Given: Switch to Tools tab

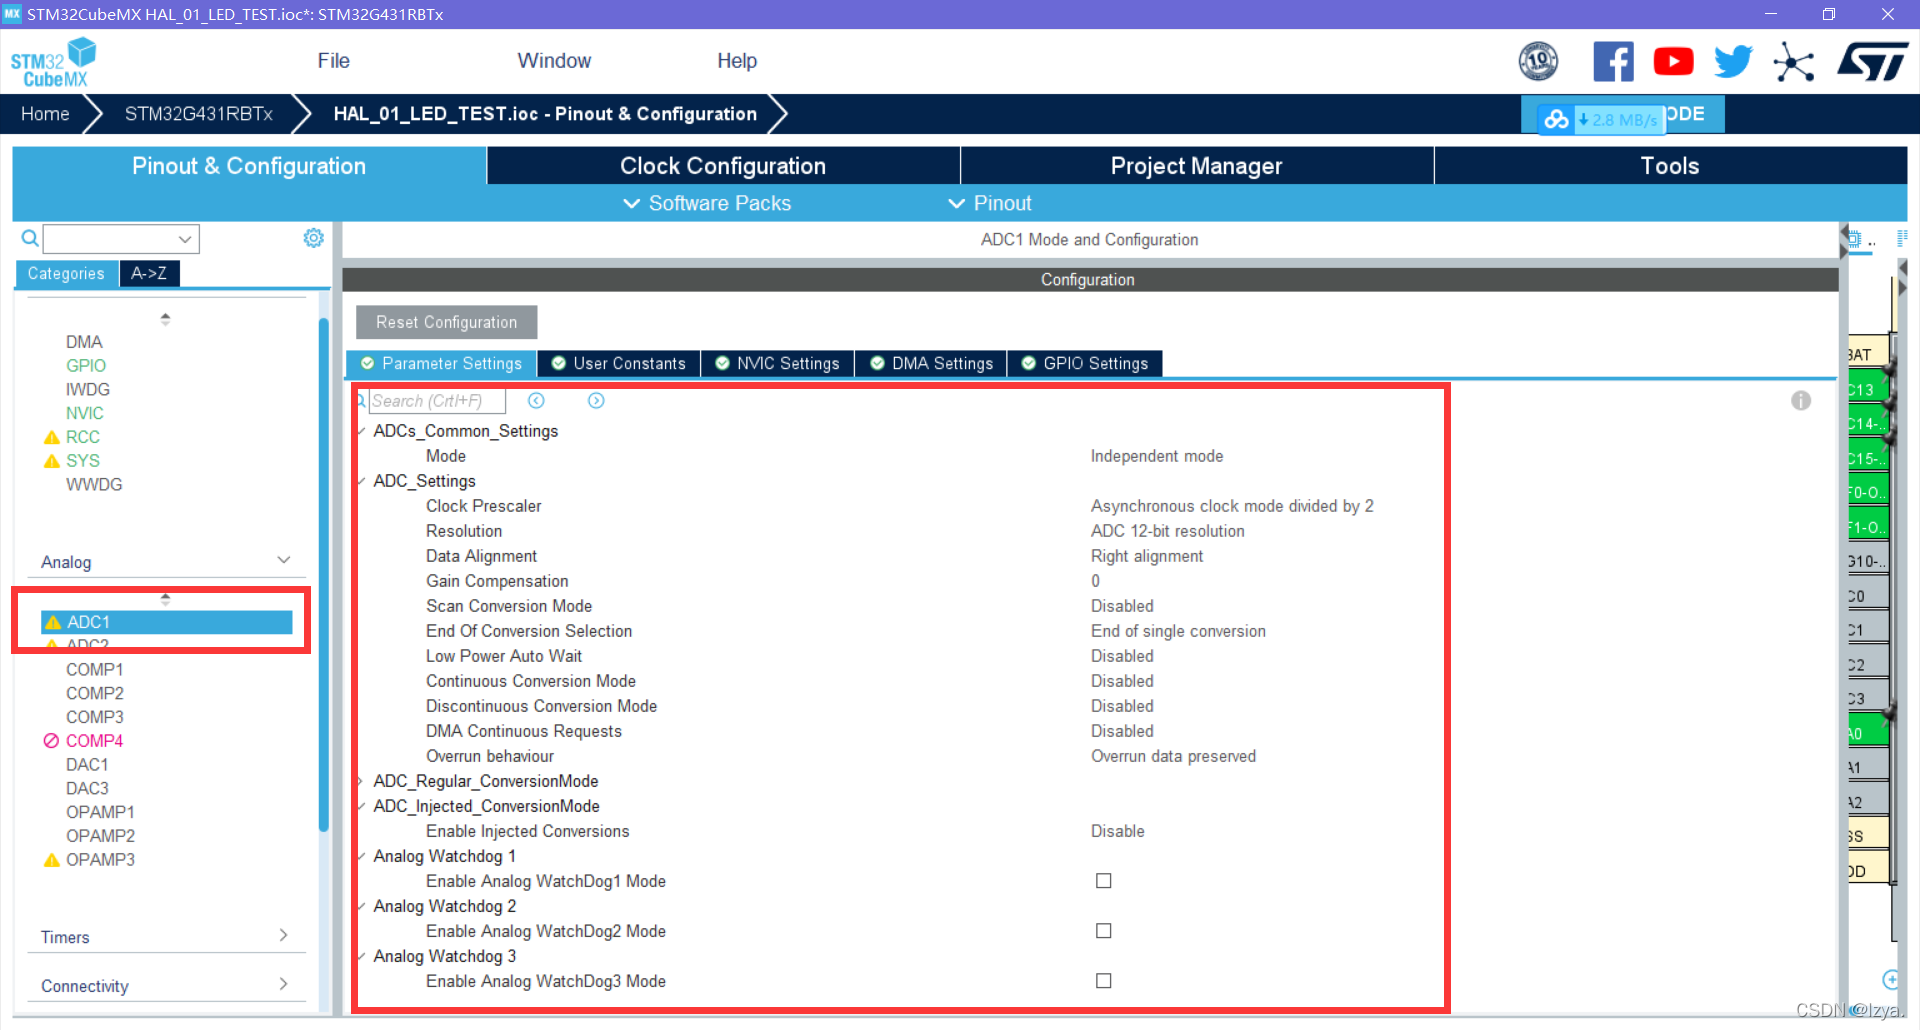Looking at the screenshot, I should [x=1670, y=166].
